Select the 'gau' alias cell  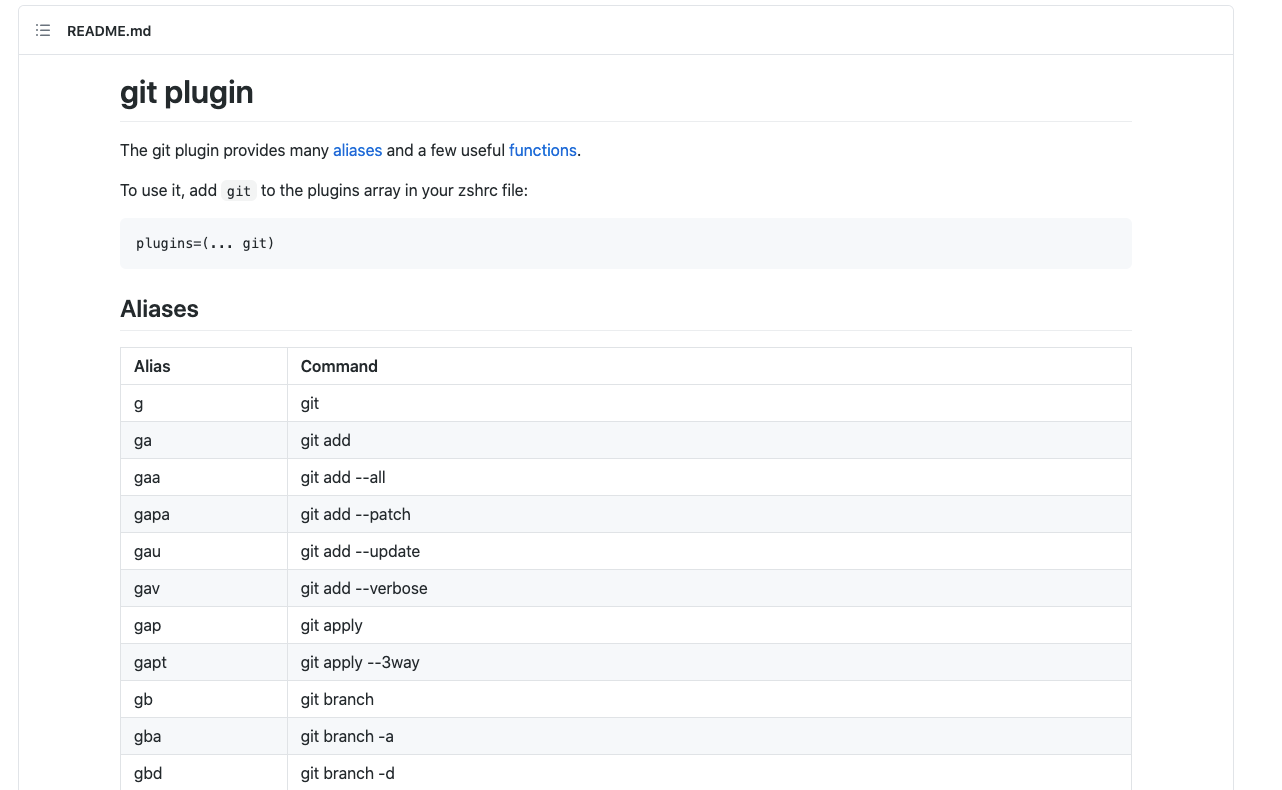tap(204, 551)
